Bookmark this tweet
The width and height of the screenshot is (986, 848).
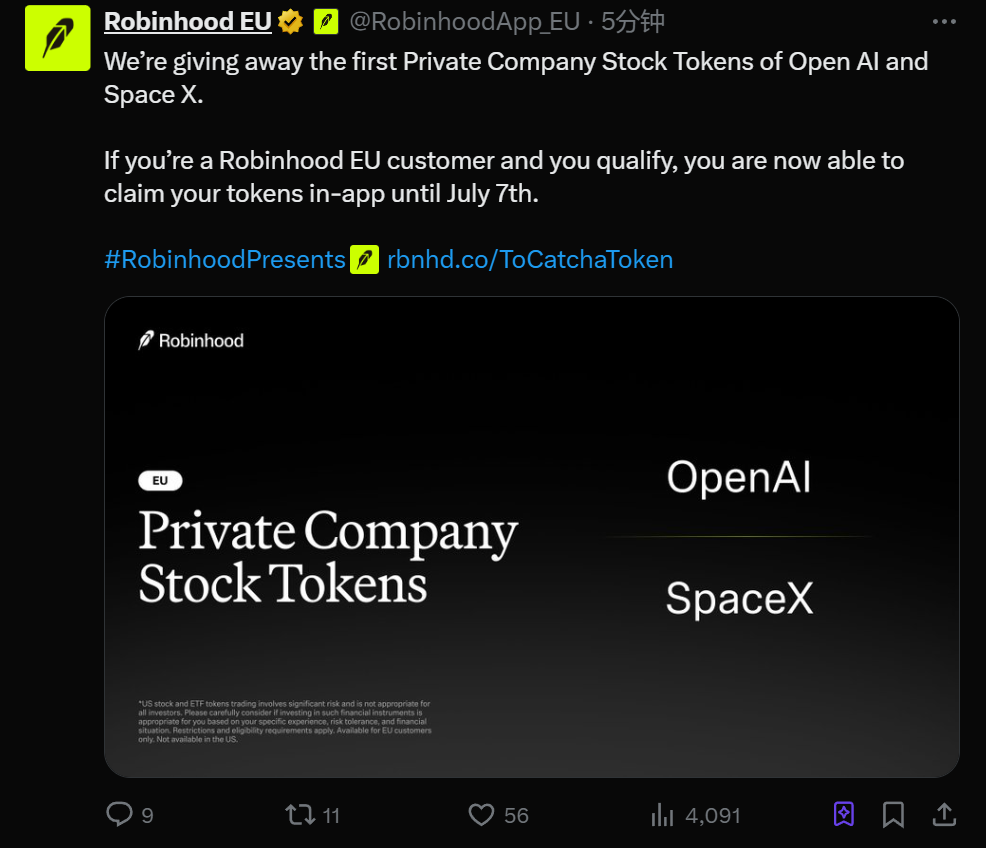[x=893, y=815]
